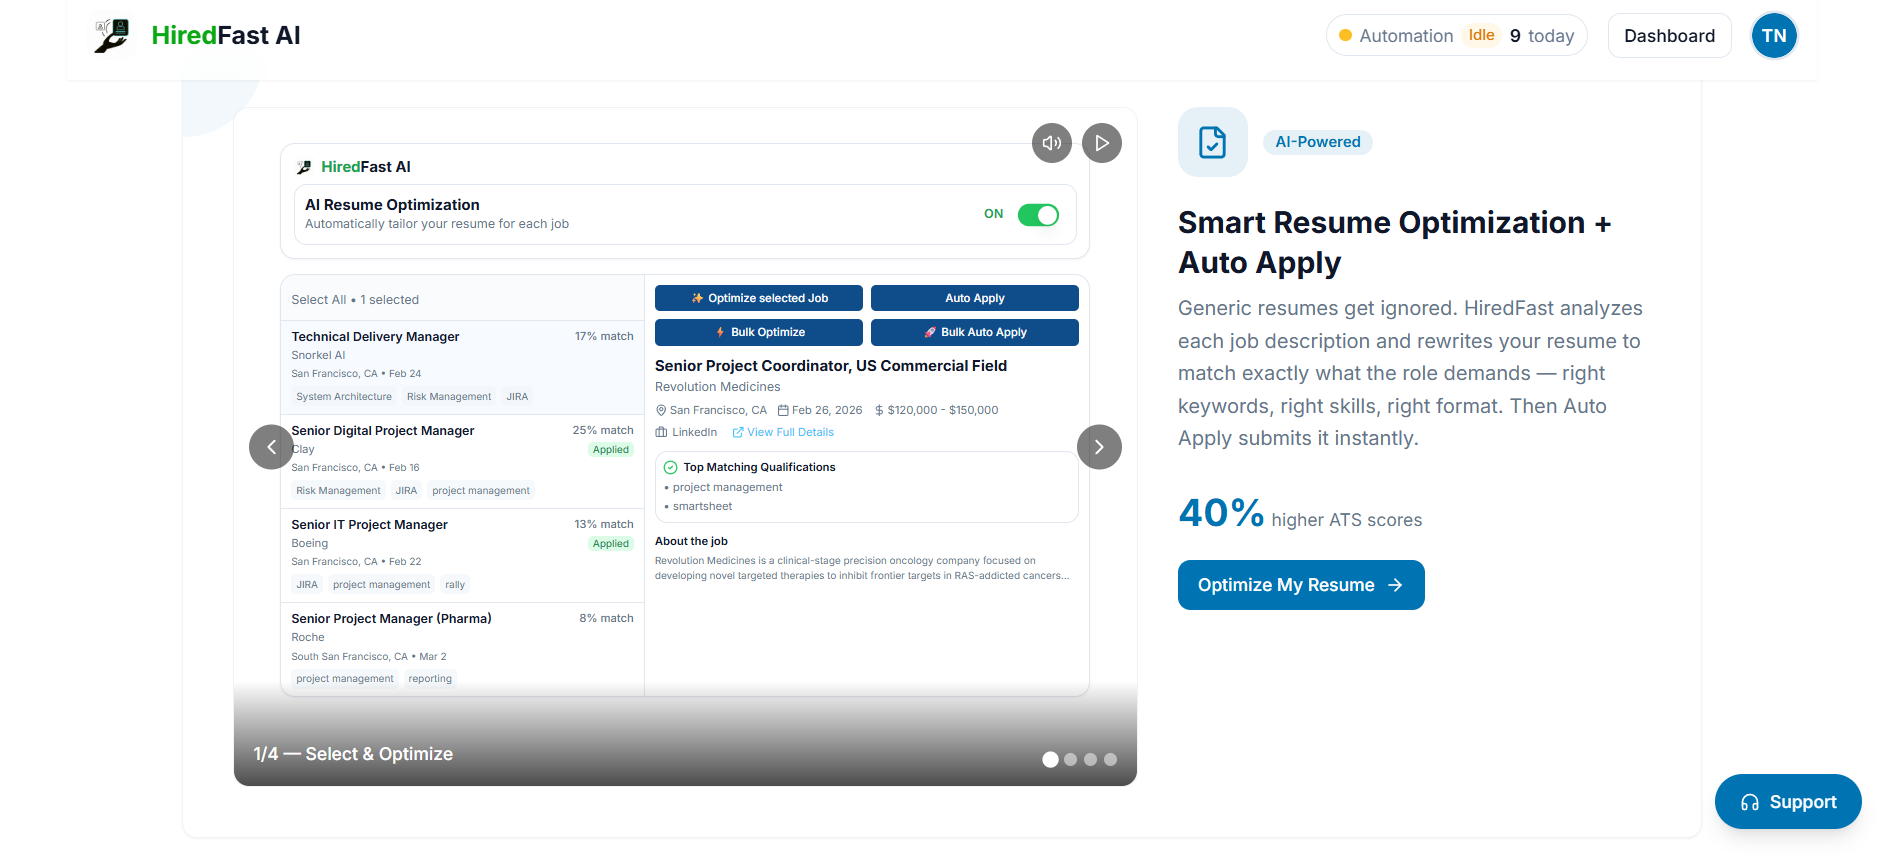This screenshot has height=856, width=1888.
Task: Mute the demo with the speaker icon
Action: (x=1052, y=143)
